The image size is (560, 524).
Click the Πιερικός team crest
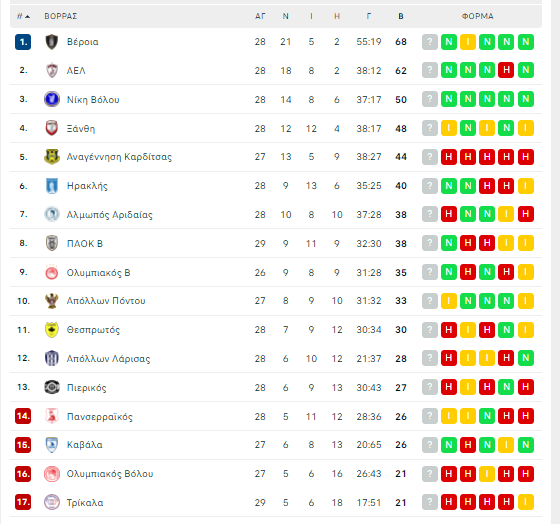[52, 387]
